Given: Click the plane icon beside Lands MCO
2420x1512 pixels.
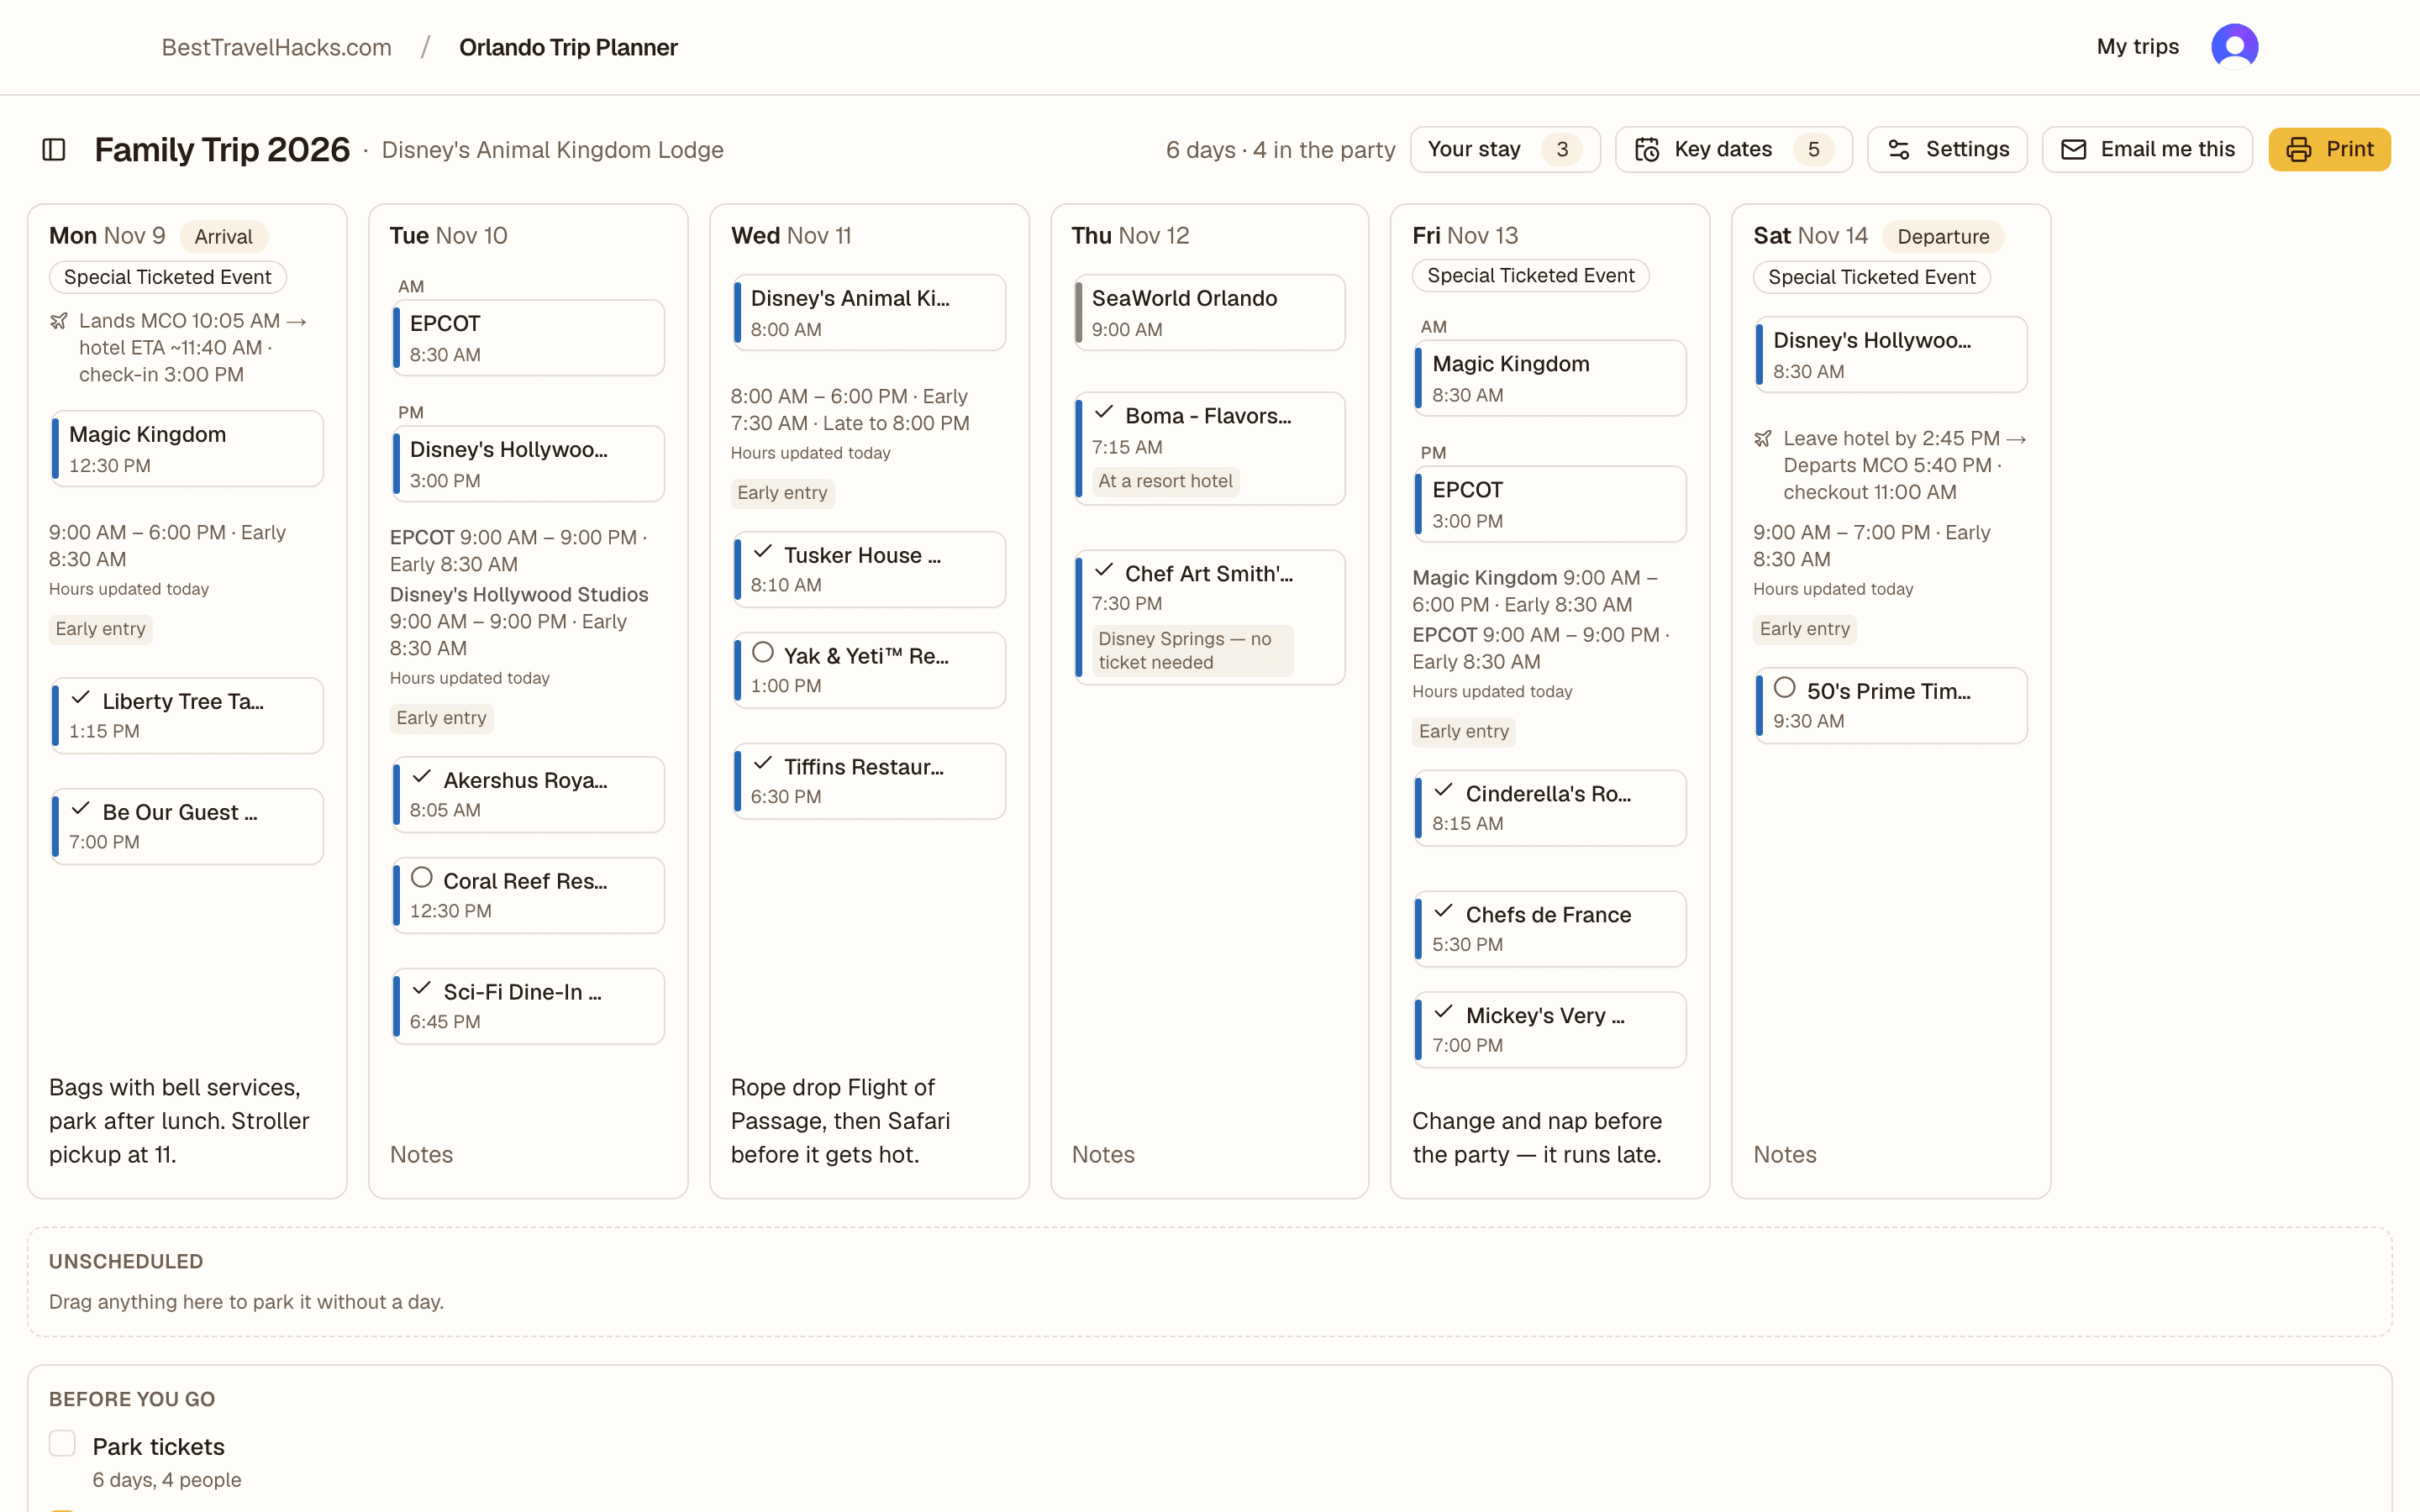Looking at the screenshot, I should click(59, 321).
